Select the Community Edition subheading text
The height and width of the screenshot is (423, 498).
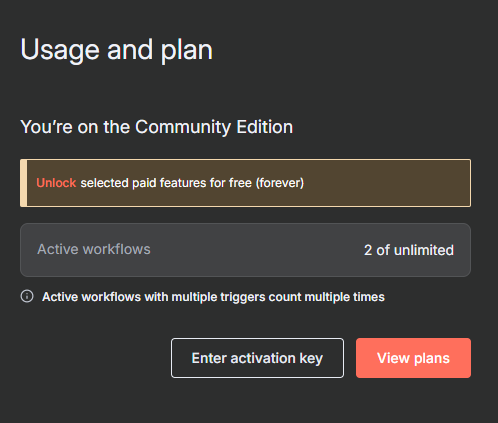click(x=157, y=127)
